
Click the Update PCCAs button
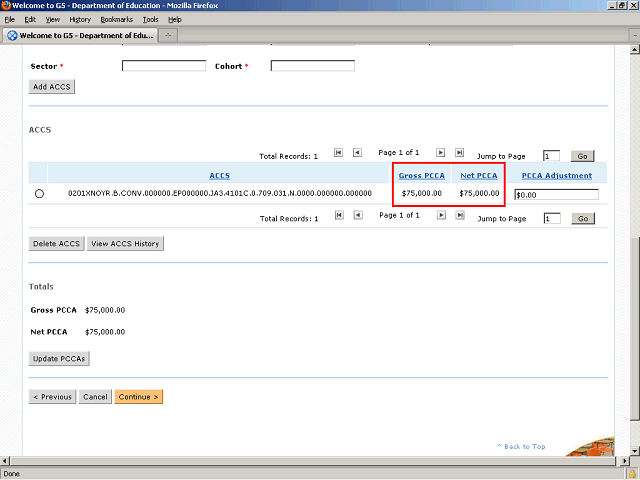pos(59,359)
